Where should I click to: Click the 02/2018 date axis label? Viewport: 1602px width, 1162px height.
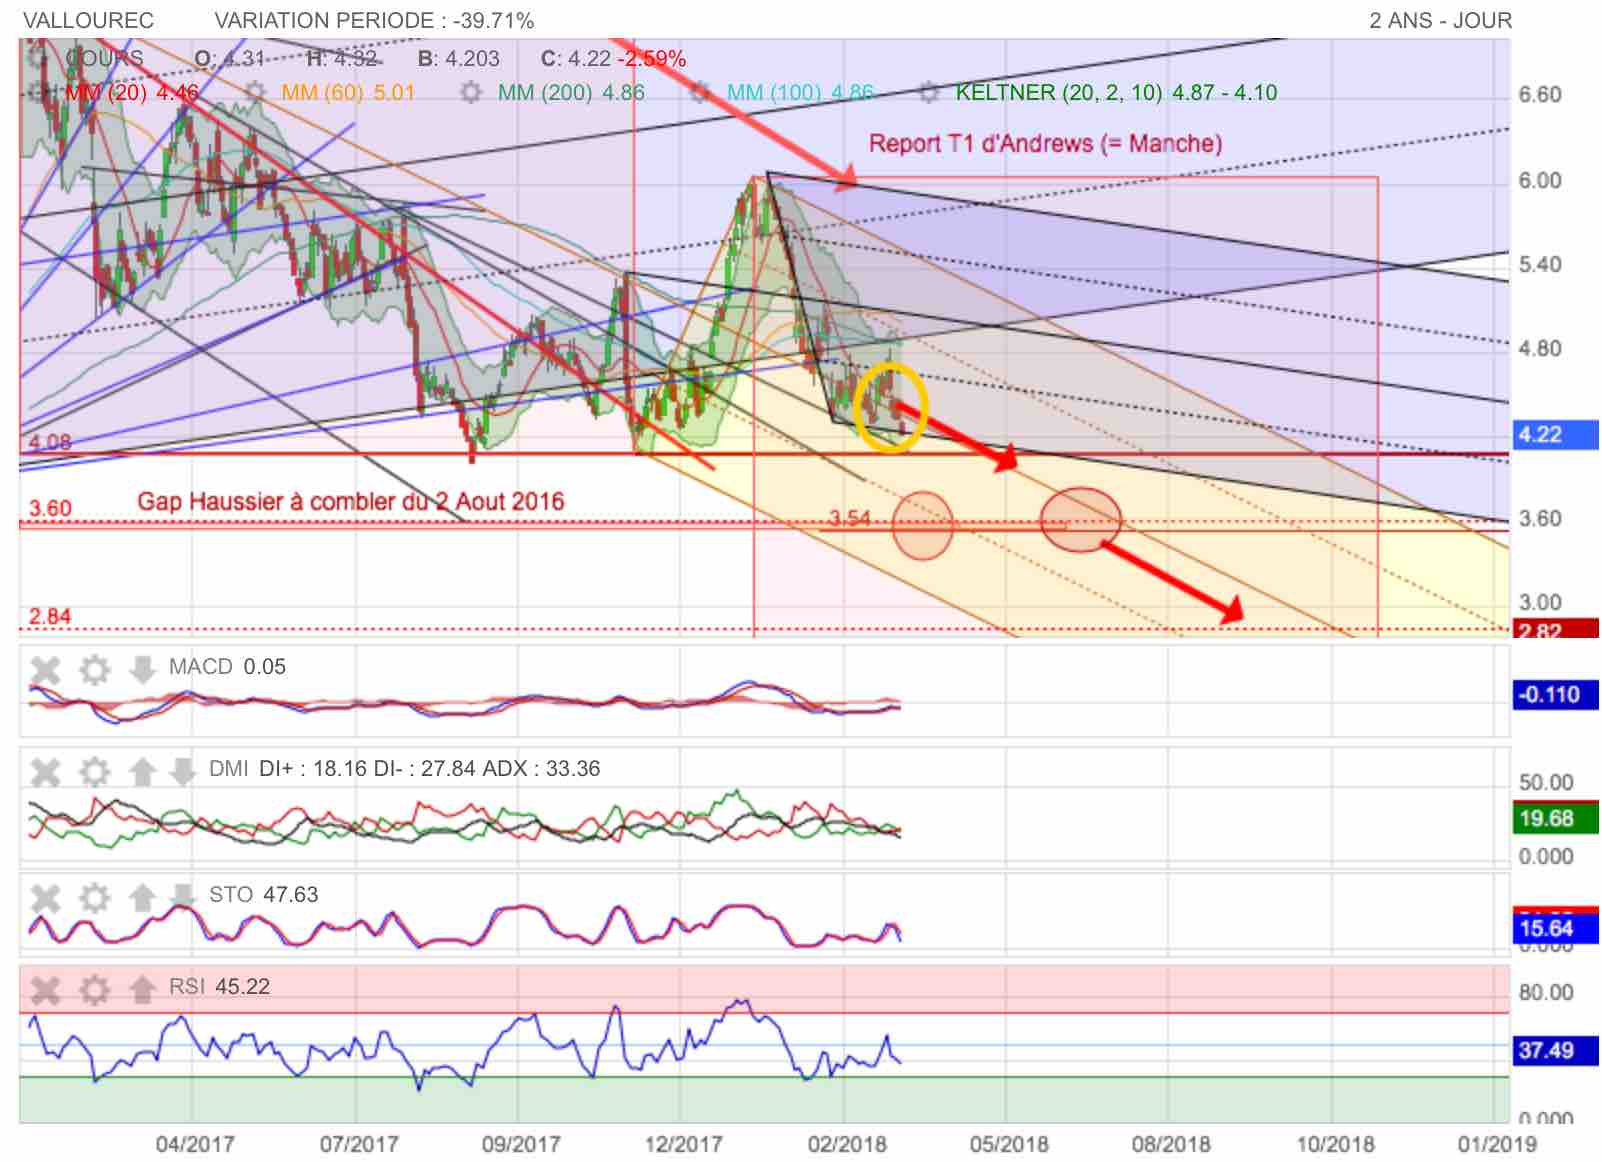click(847, 1143)
